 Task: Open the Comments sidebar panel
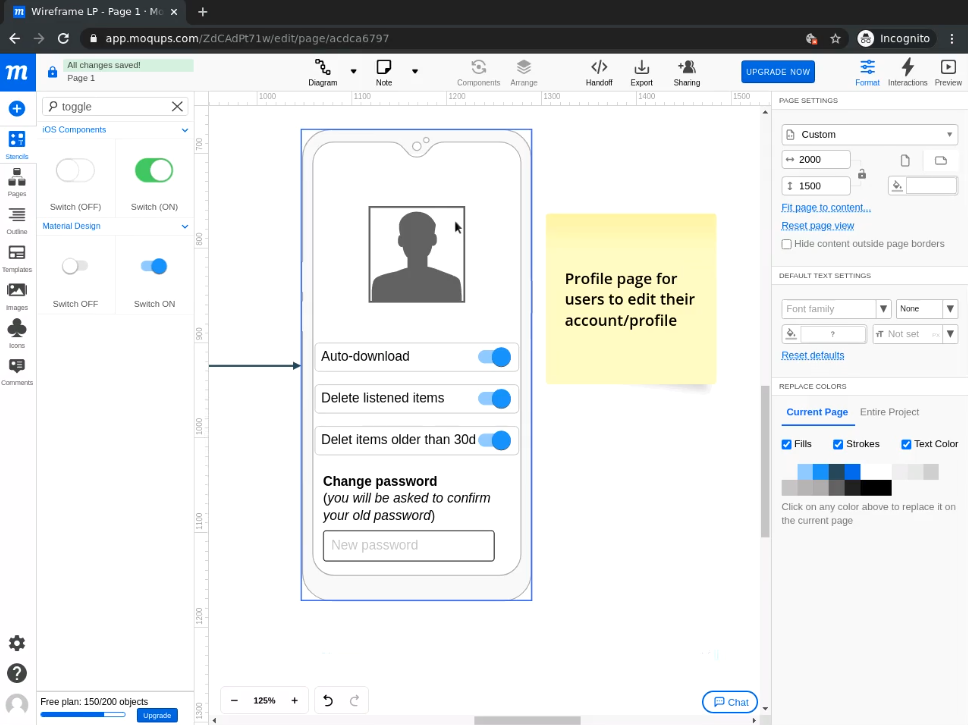(x=17, y=371)
